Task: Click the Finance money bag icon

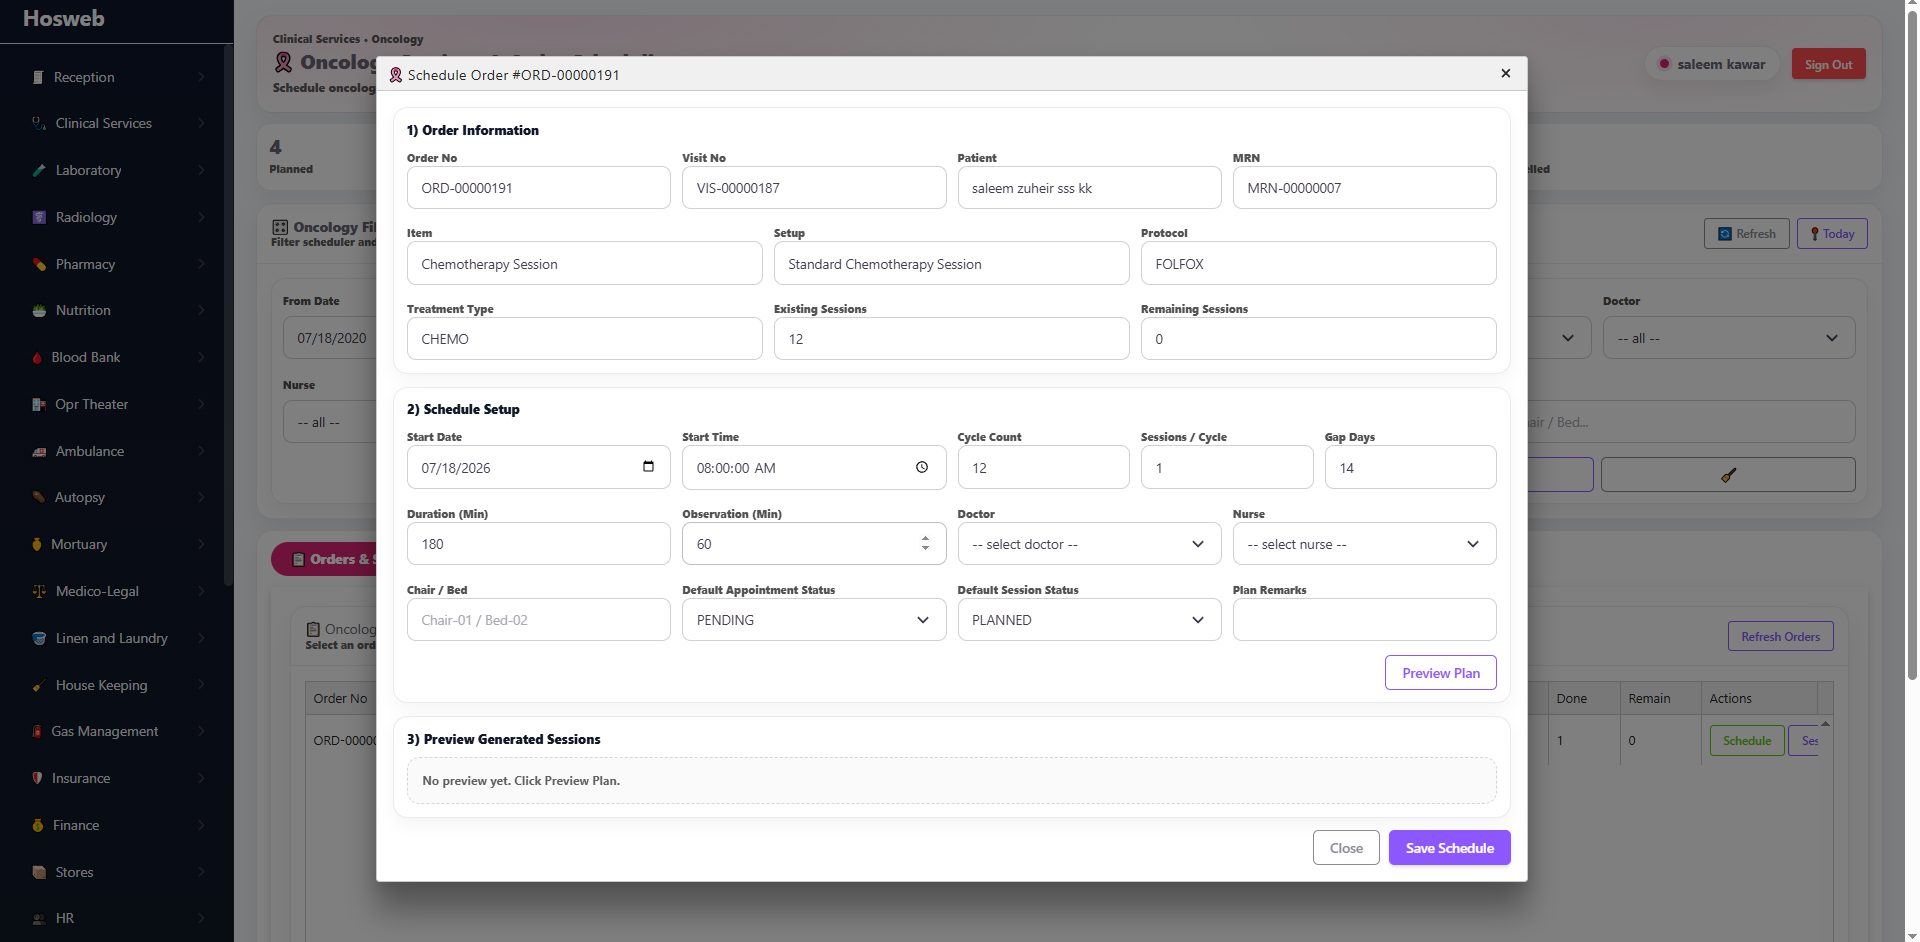Action: [x=38, y=825]
